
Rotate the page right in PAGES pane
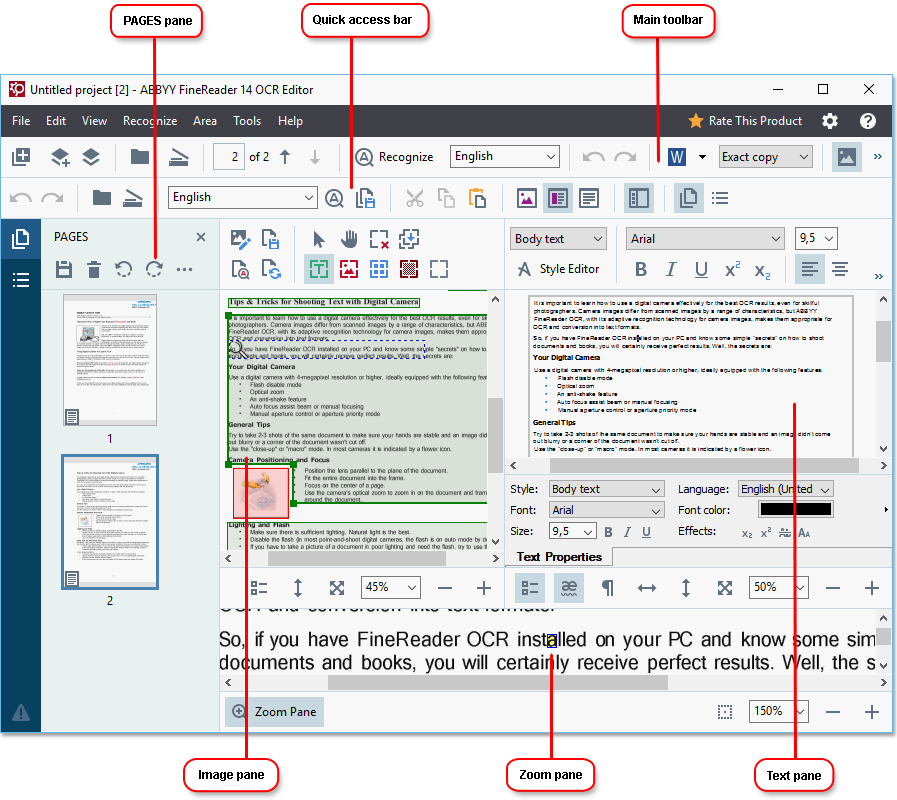[x=154, y=269]
